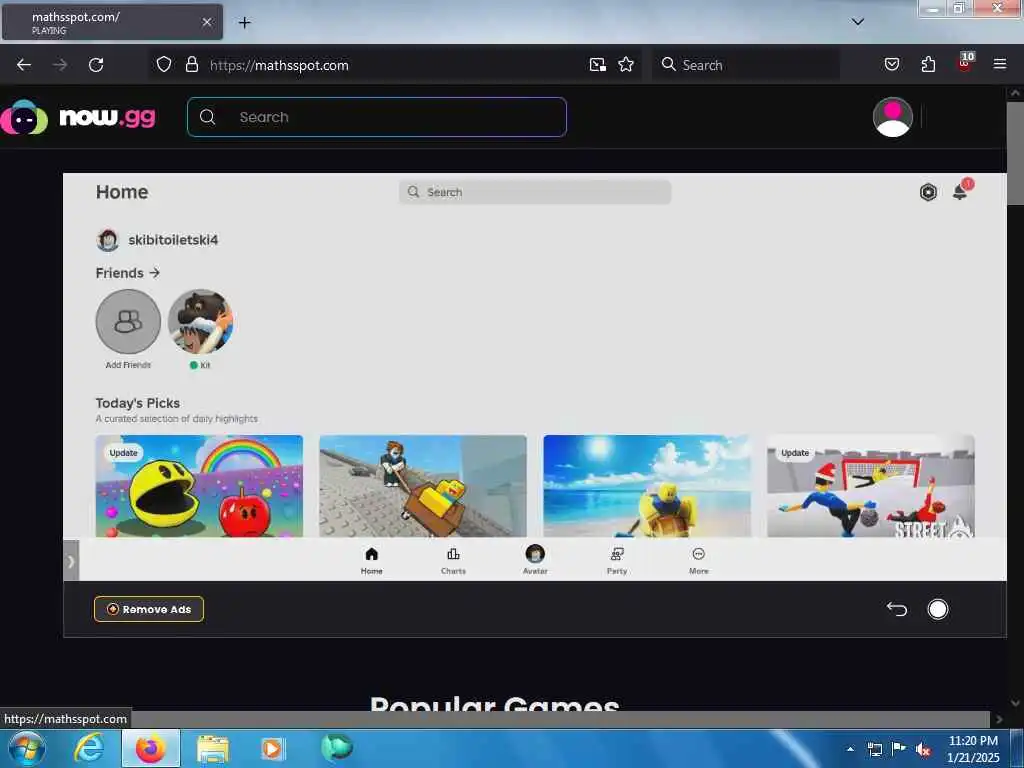This screenshot has width=1024, height=768.
Task: Open the Robux hexagon icon
Action: click(x=928, y=192)
